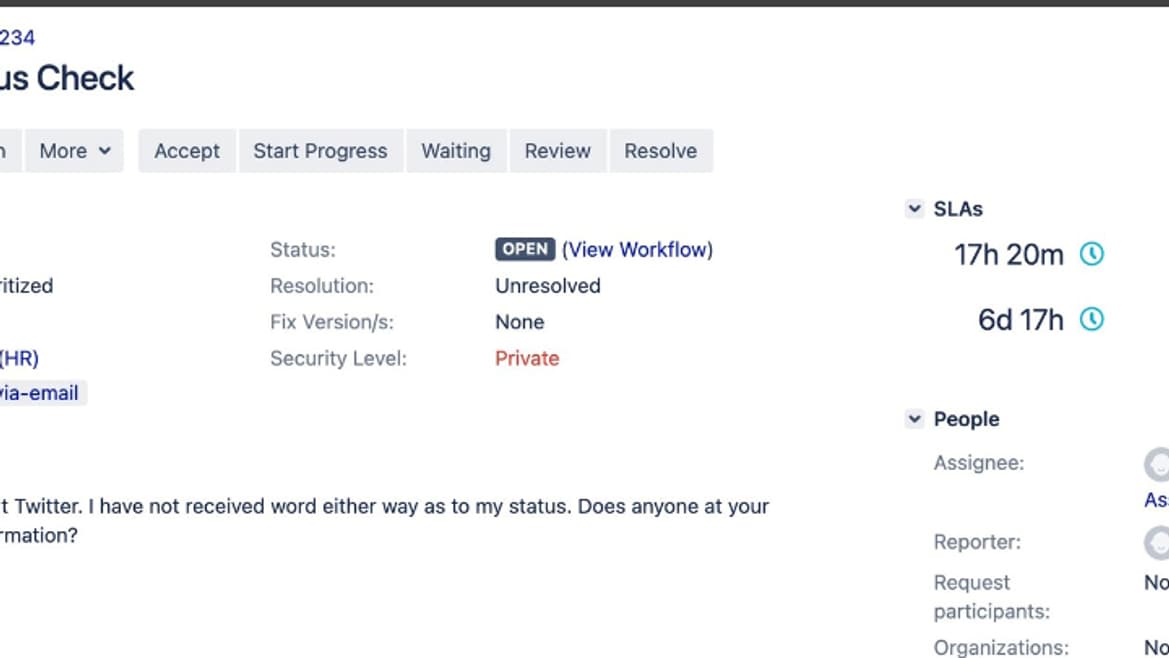
Task: Collapse the SLAs section chevron
Action: 914,209
